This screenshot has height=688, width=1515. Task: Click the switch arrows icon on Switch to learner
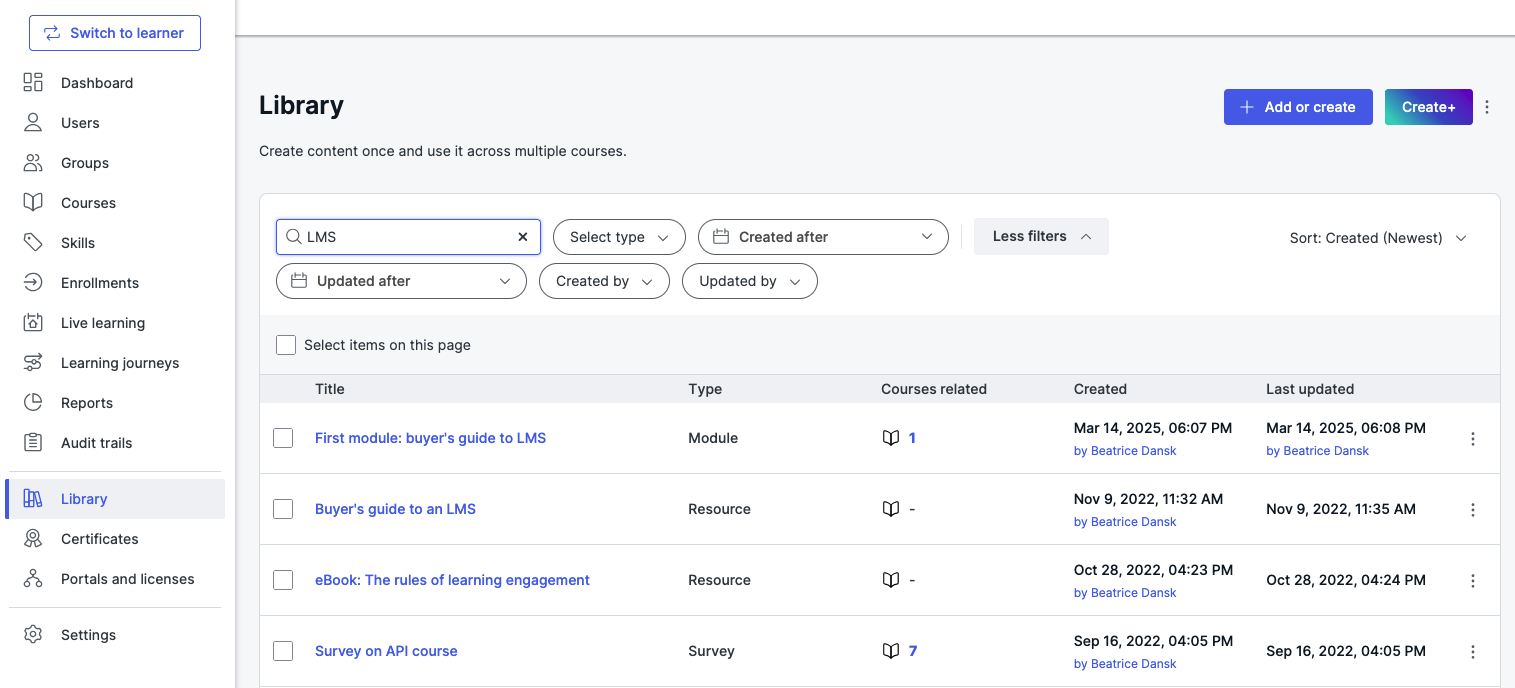click(52, 33)
